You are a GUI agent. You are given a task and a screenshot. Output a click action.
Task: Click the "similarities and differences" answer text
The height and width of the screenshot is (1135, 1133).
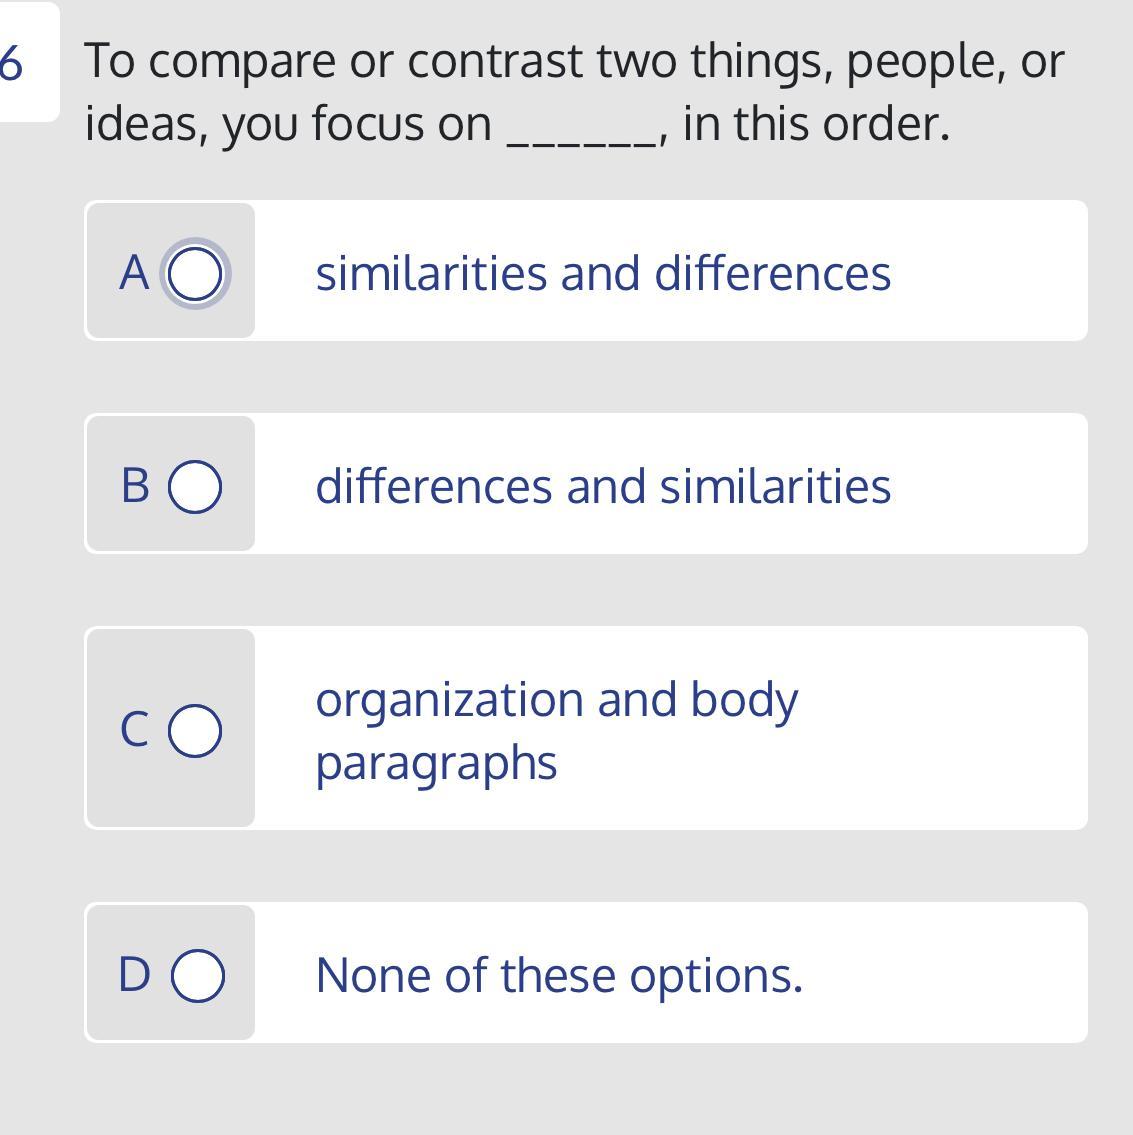(x=602, y=273)
